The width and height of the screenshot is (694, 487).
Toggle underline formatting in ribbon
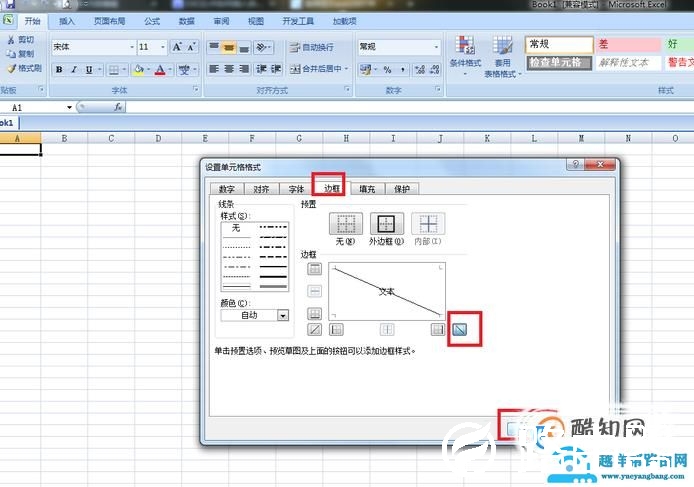click(x=89, y=70)
